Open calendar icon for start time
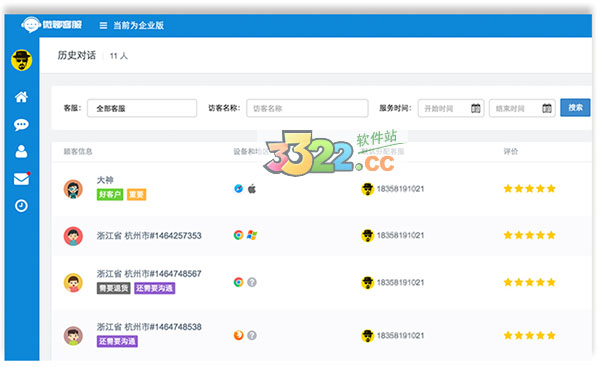Screen dimensions: 600x367 coord(476,108)
